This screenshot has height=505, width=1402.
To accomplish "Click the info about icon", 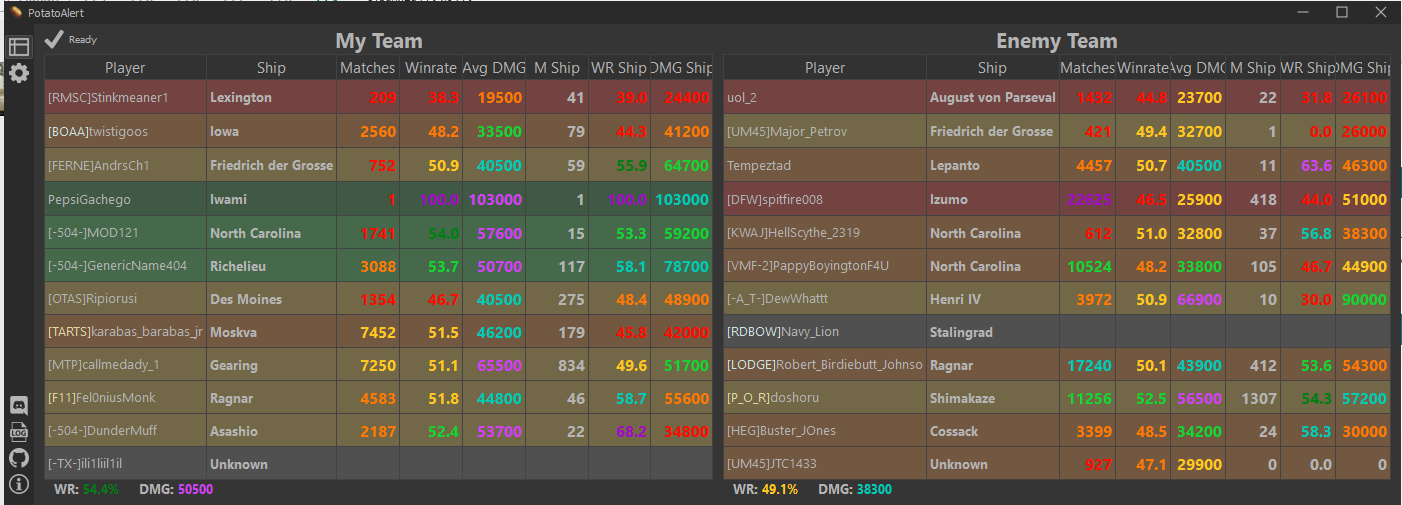I will 18,485.
